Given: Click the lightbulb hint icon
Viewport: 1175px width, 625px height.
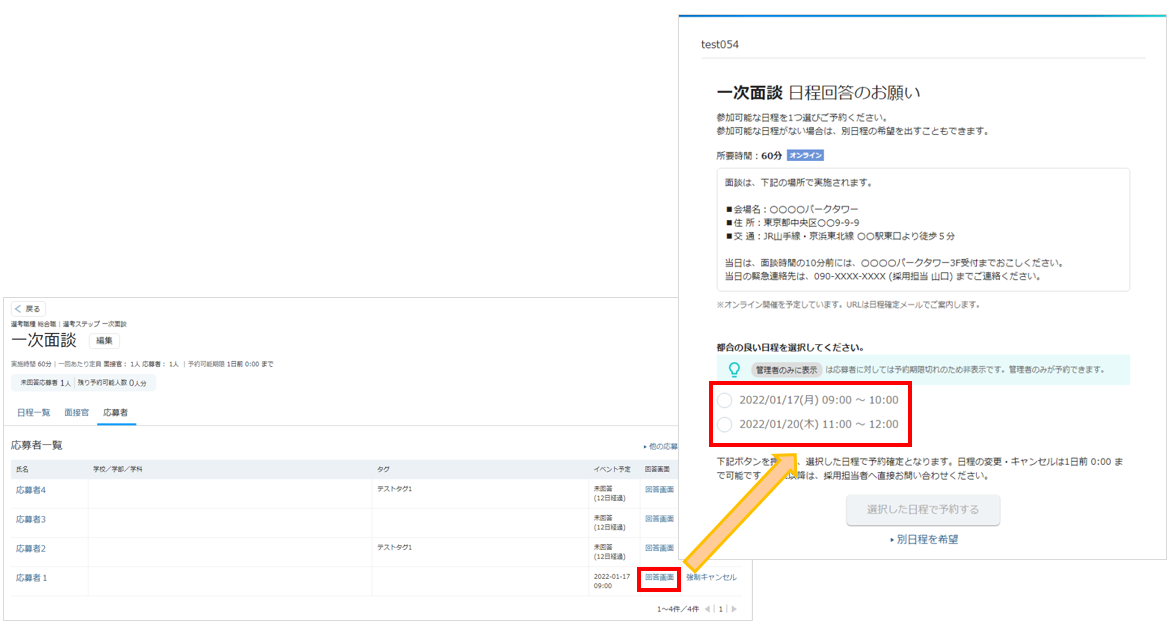Looking at the screenshot, I should (x=734, y=369).
